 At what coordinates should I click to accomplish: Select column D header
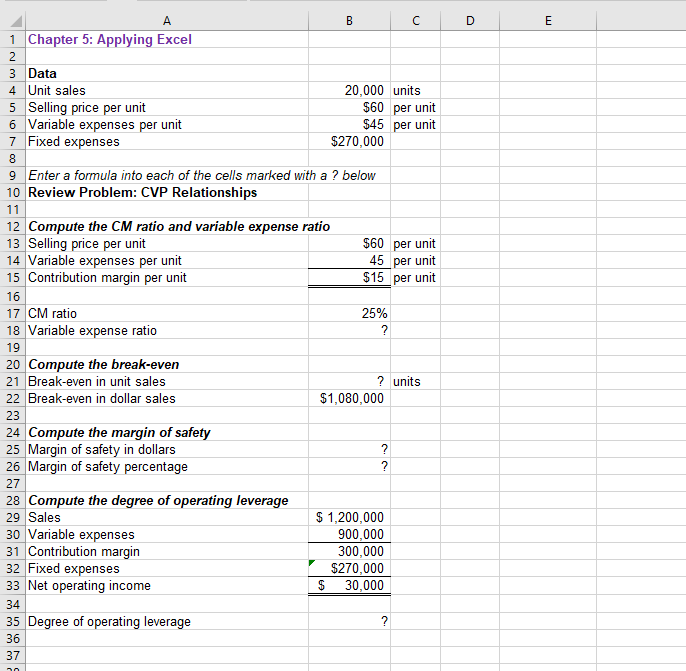click(x=470, y=21)
